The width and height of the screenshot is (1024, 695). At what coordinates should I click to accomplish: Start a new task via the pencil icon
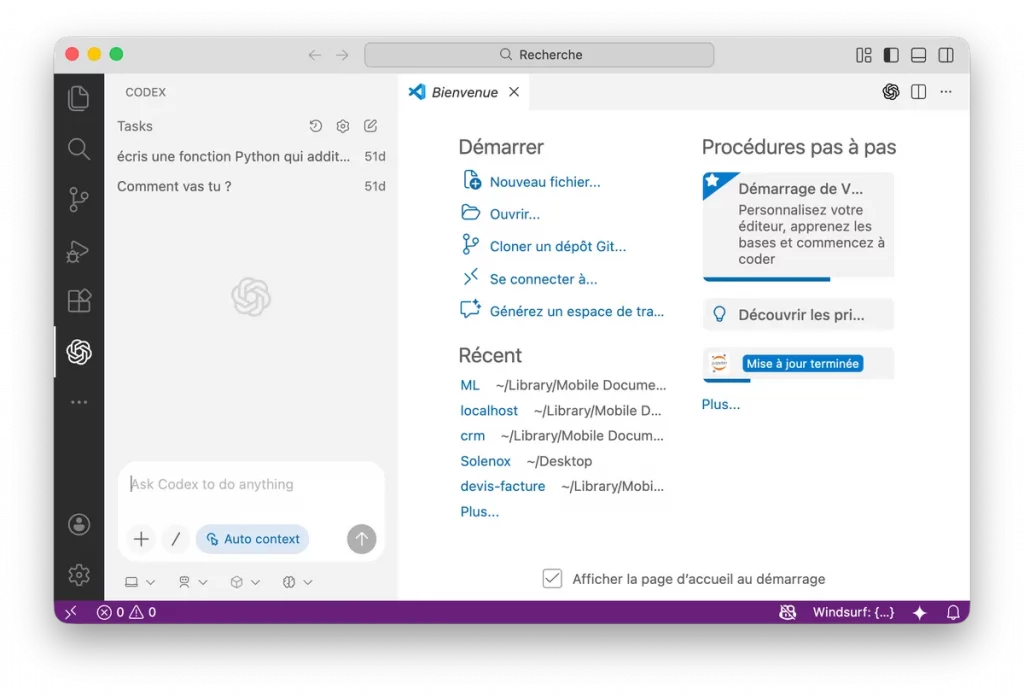click(369, 126)
